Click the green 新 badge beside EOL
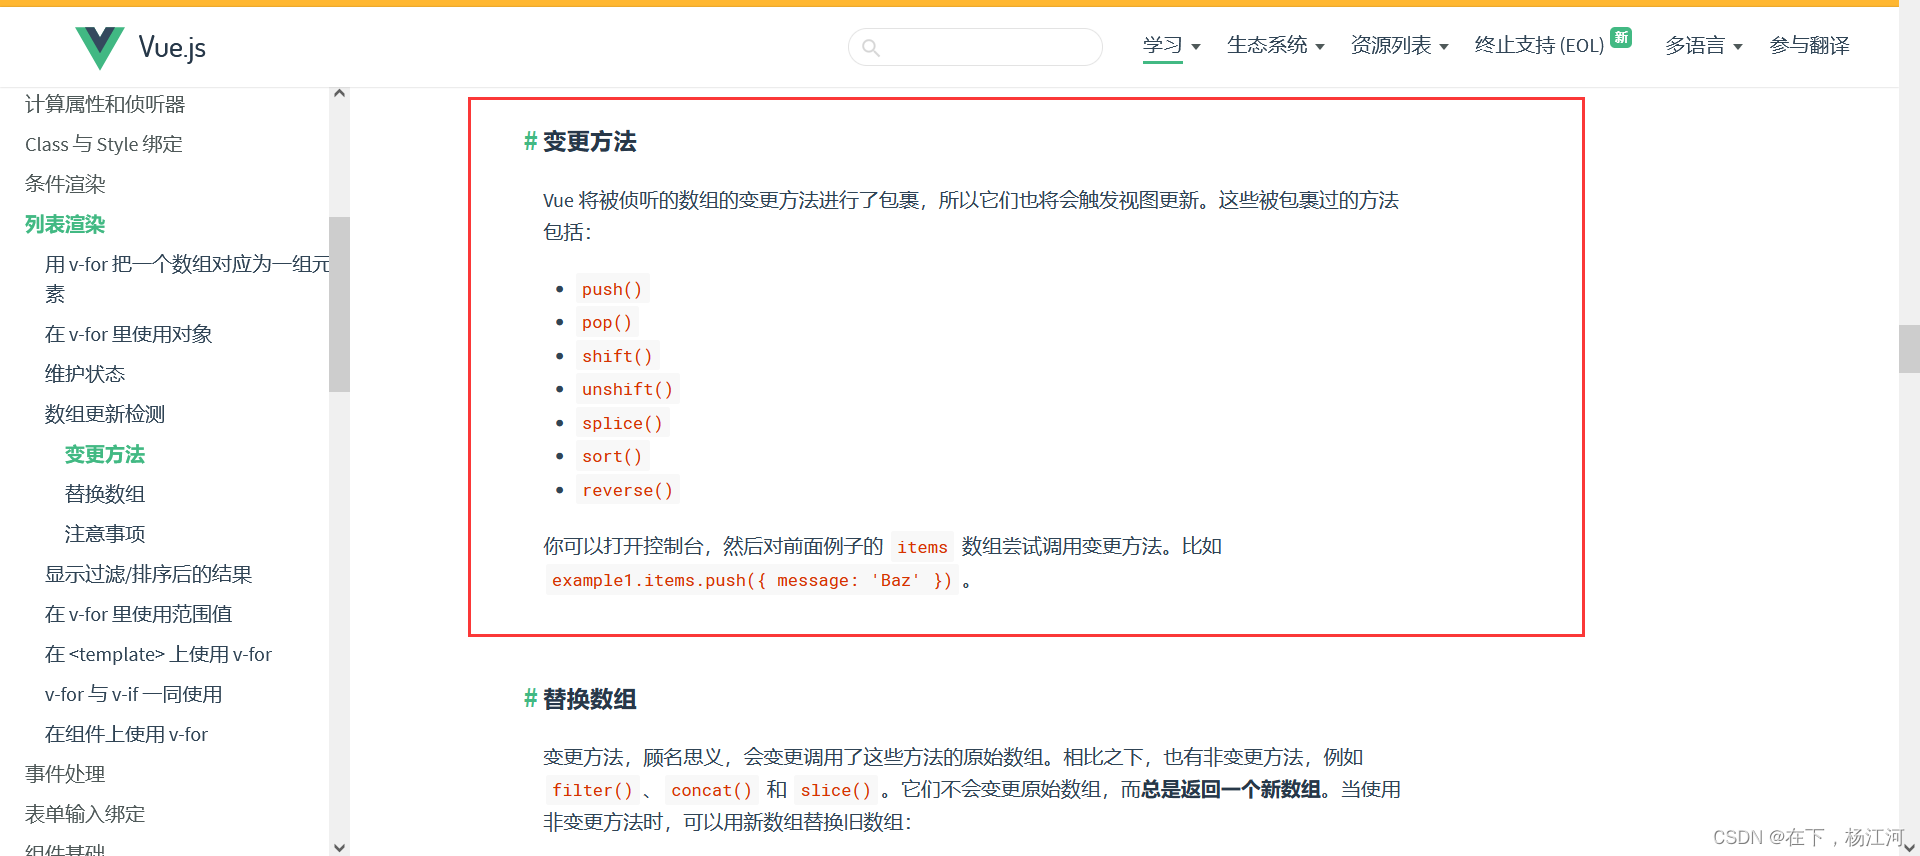Image resolution: width=1920 pixels, height=856 pixels. pos(1621,37)
